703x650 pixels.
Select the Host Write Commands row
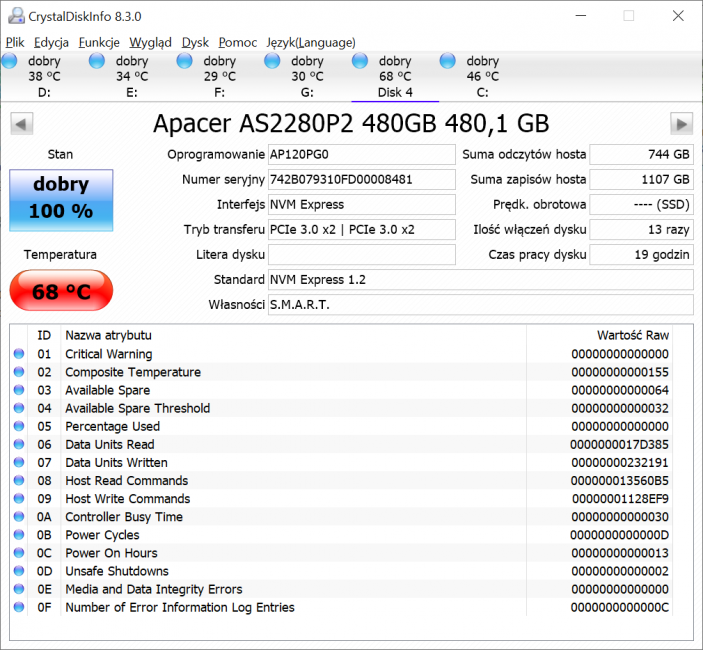pos(341,498)
